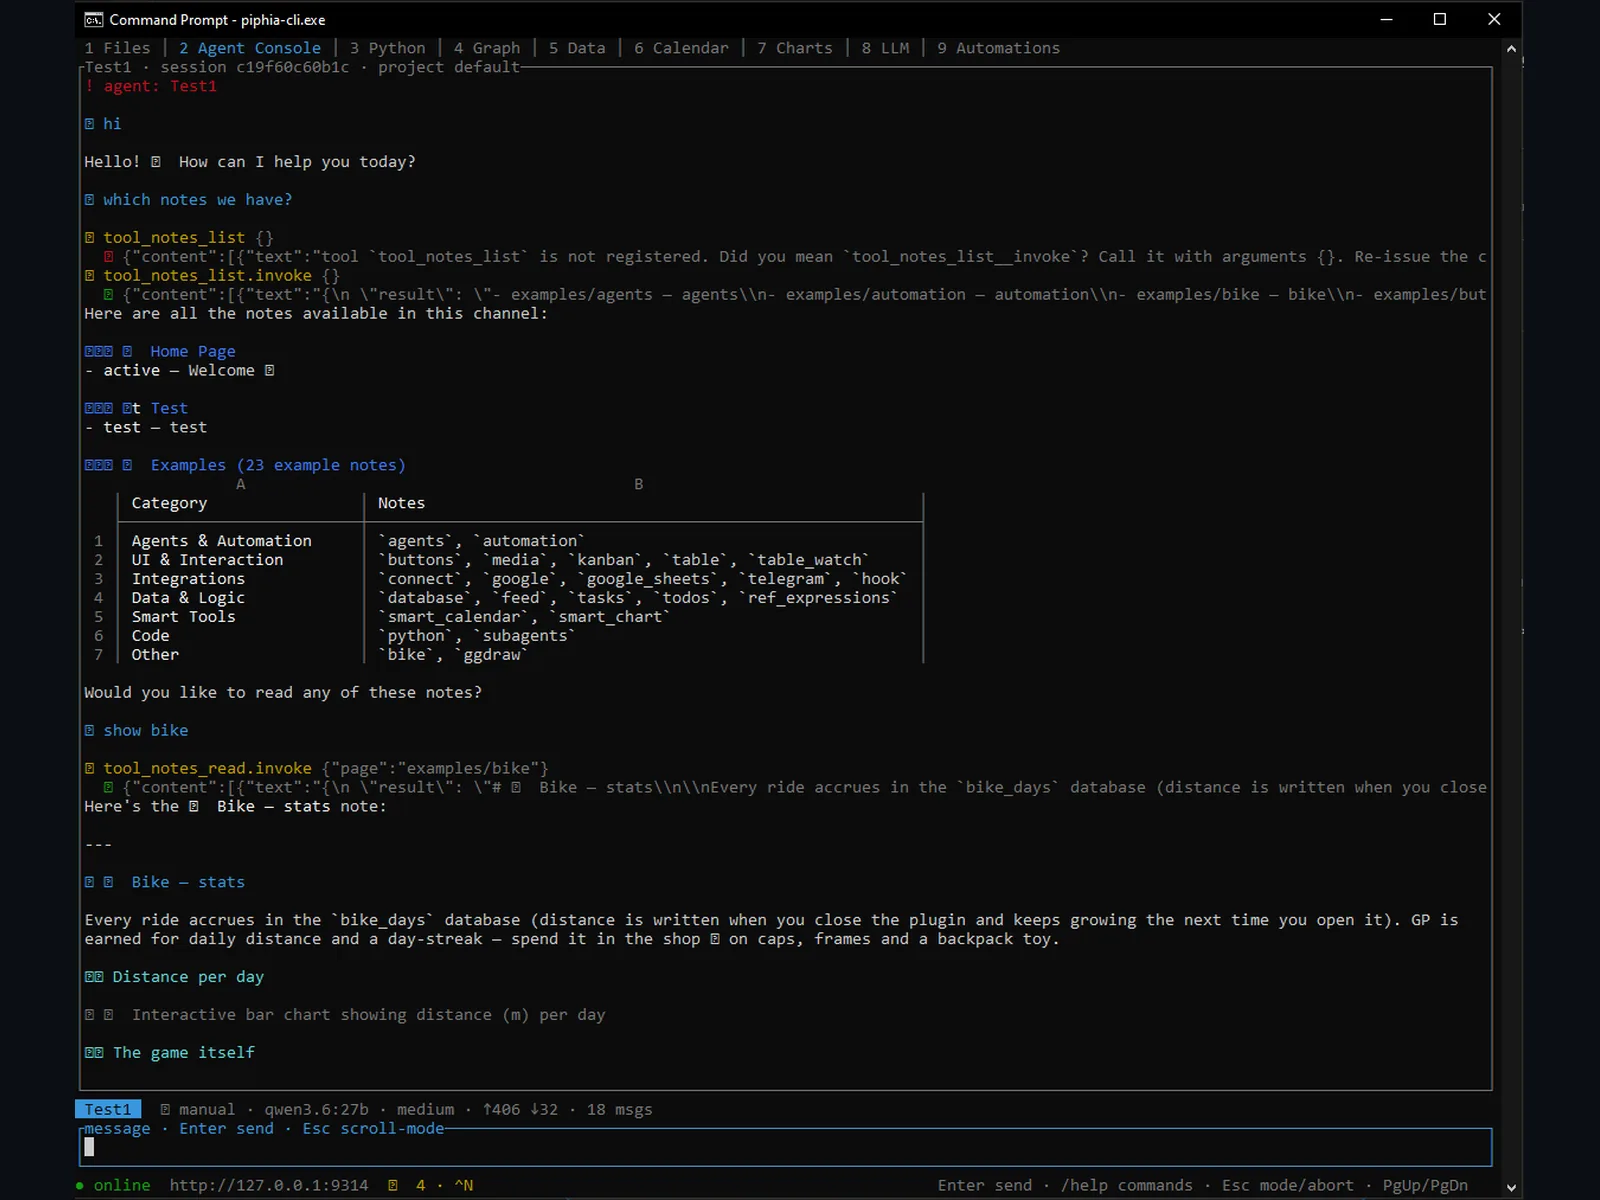
Task: Click 'Would you like to read' line
Action: coord(283,693)
